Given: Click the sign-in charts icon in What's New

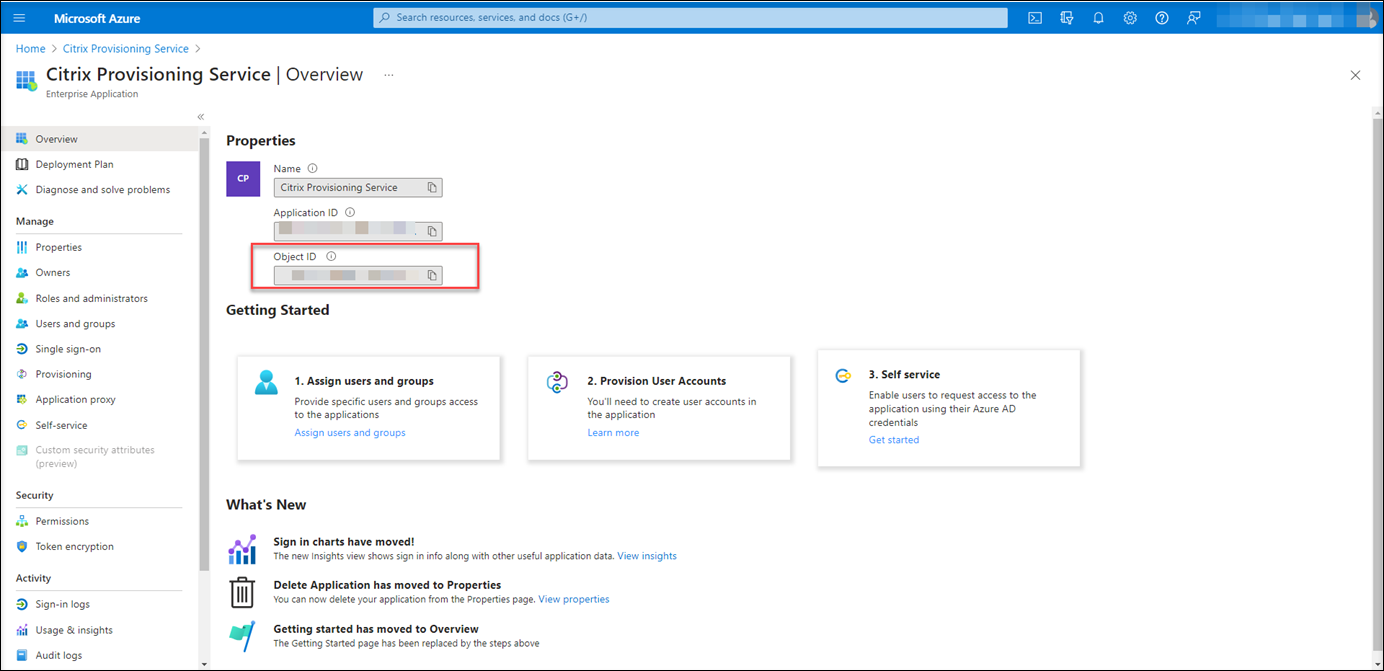Looking at the screenshot, I should [x=242, y=549].
